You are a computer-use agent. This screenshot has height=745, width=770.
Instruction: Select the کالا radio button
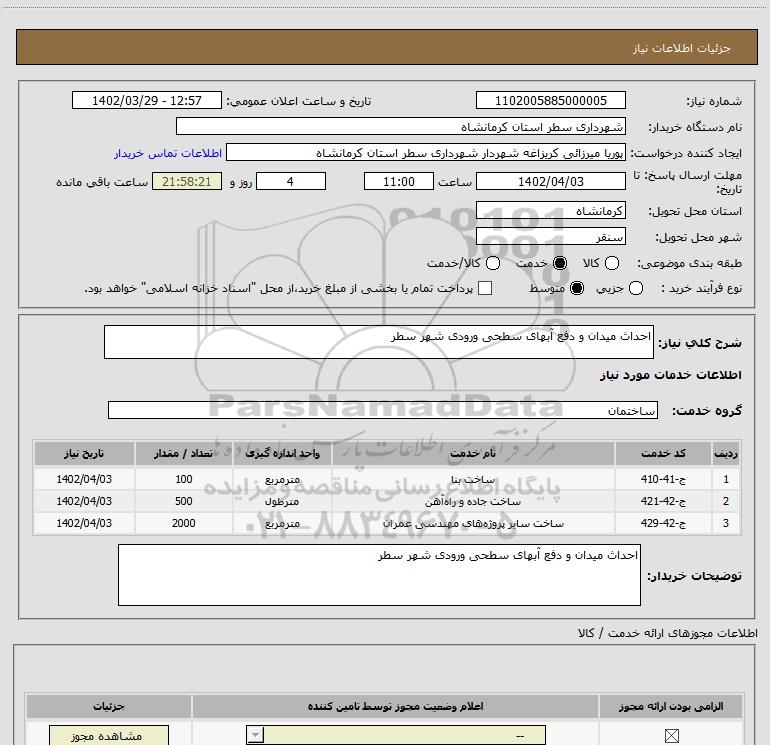pos(612,263)
